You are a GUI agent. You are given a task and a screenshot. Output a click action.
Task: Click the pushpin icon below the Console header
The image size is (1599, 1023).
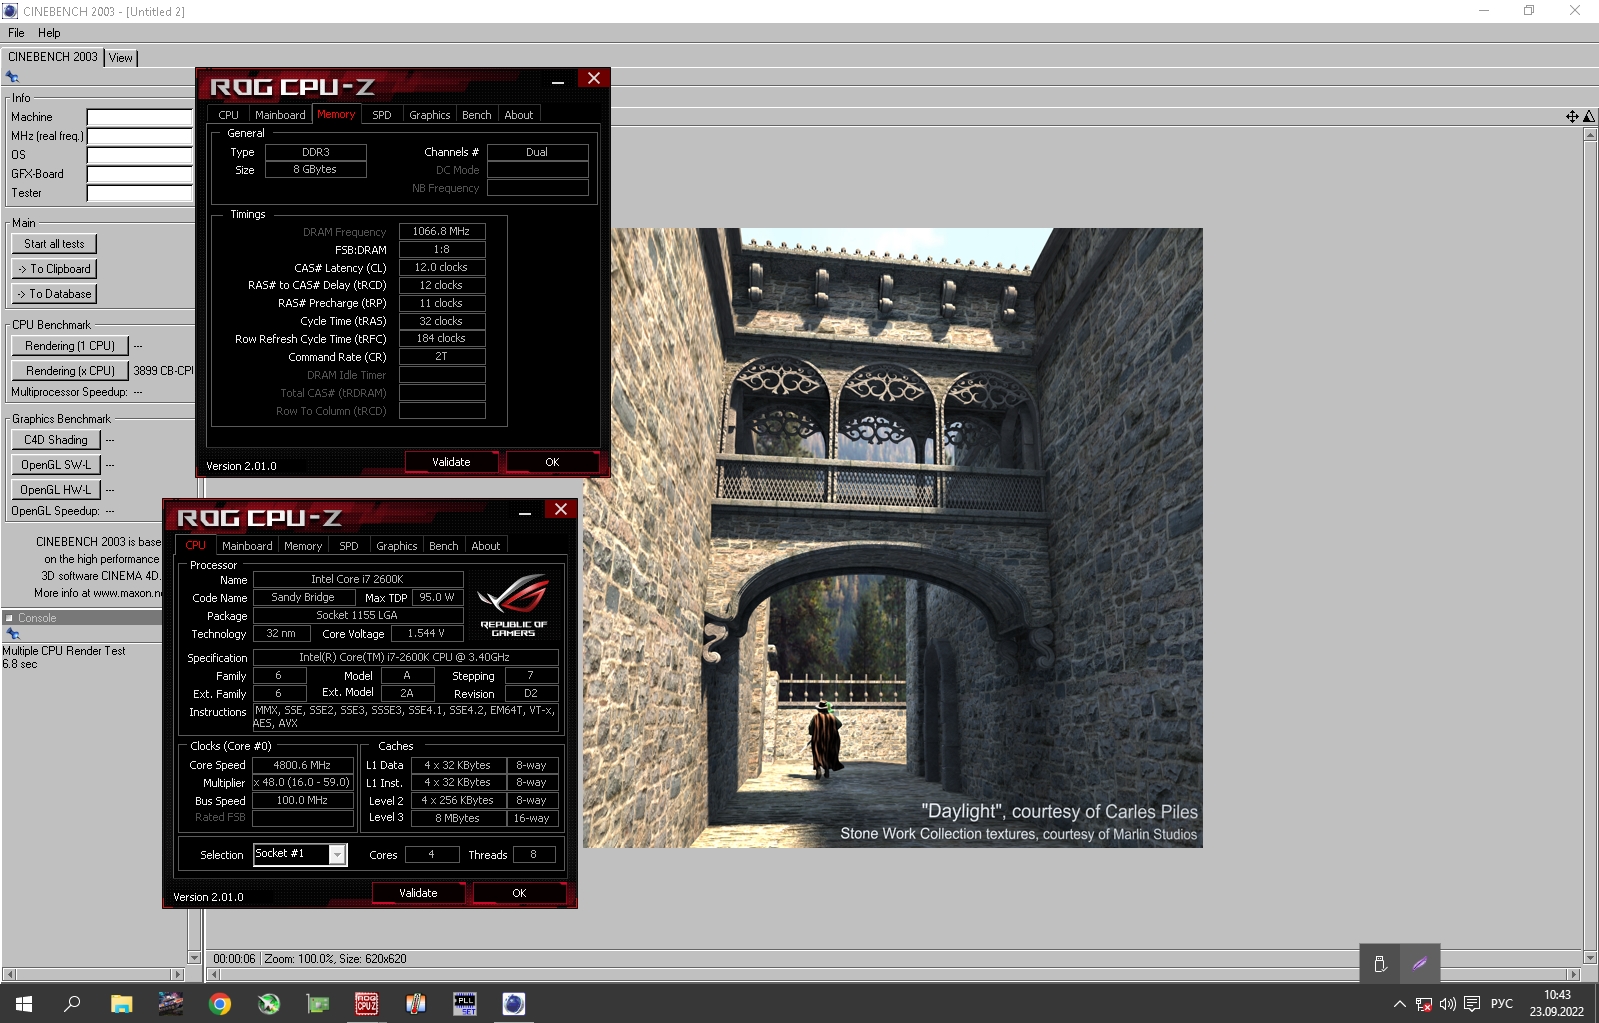pos(12,634)
